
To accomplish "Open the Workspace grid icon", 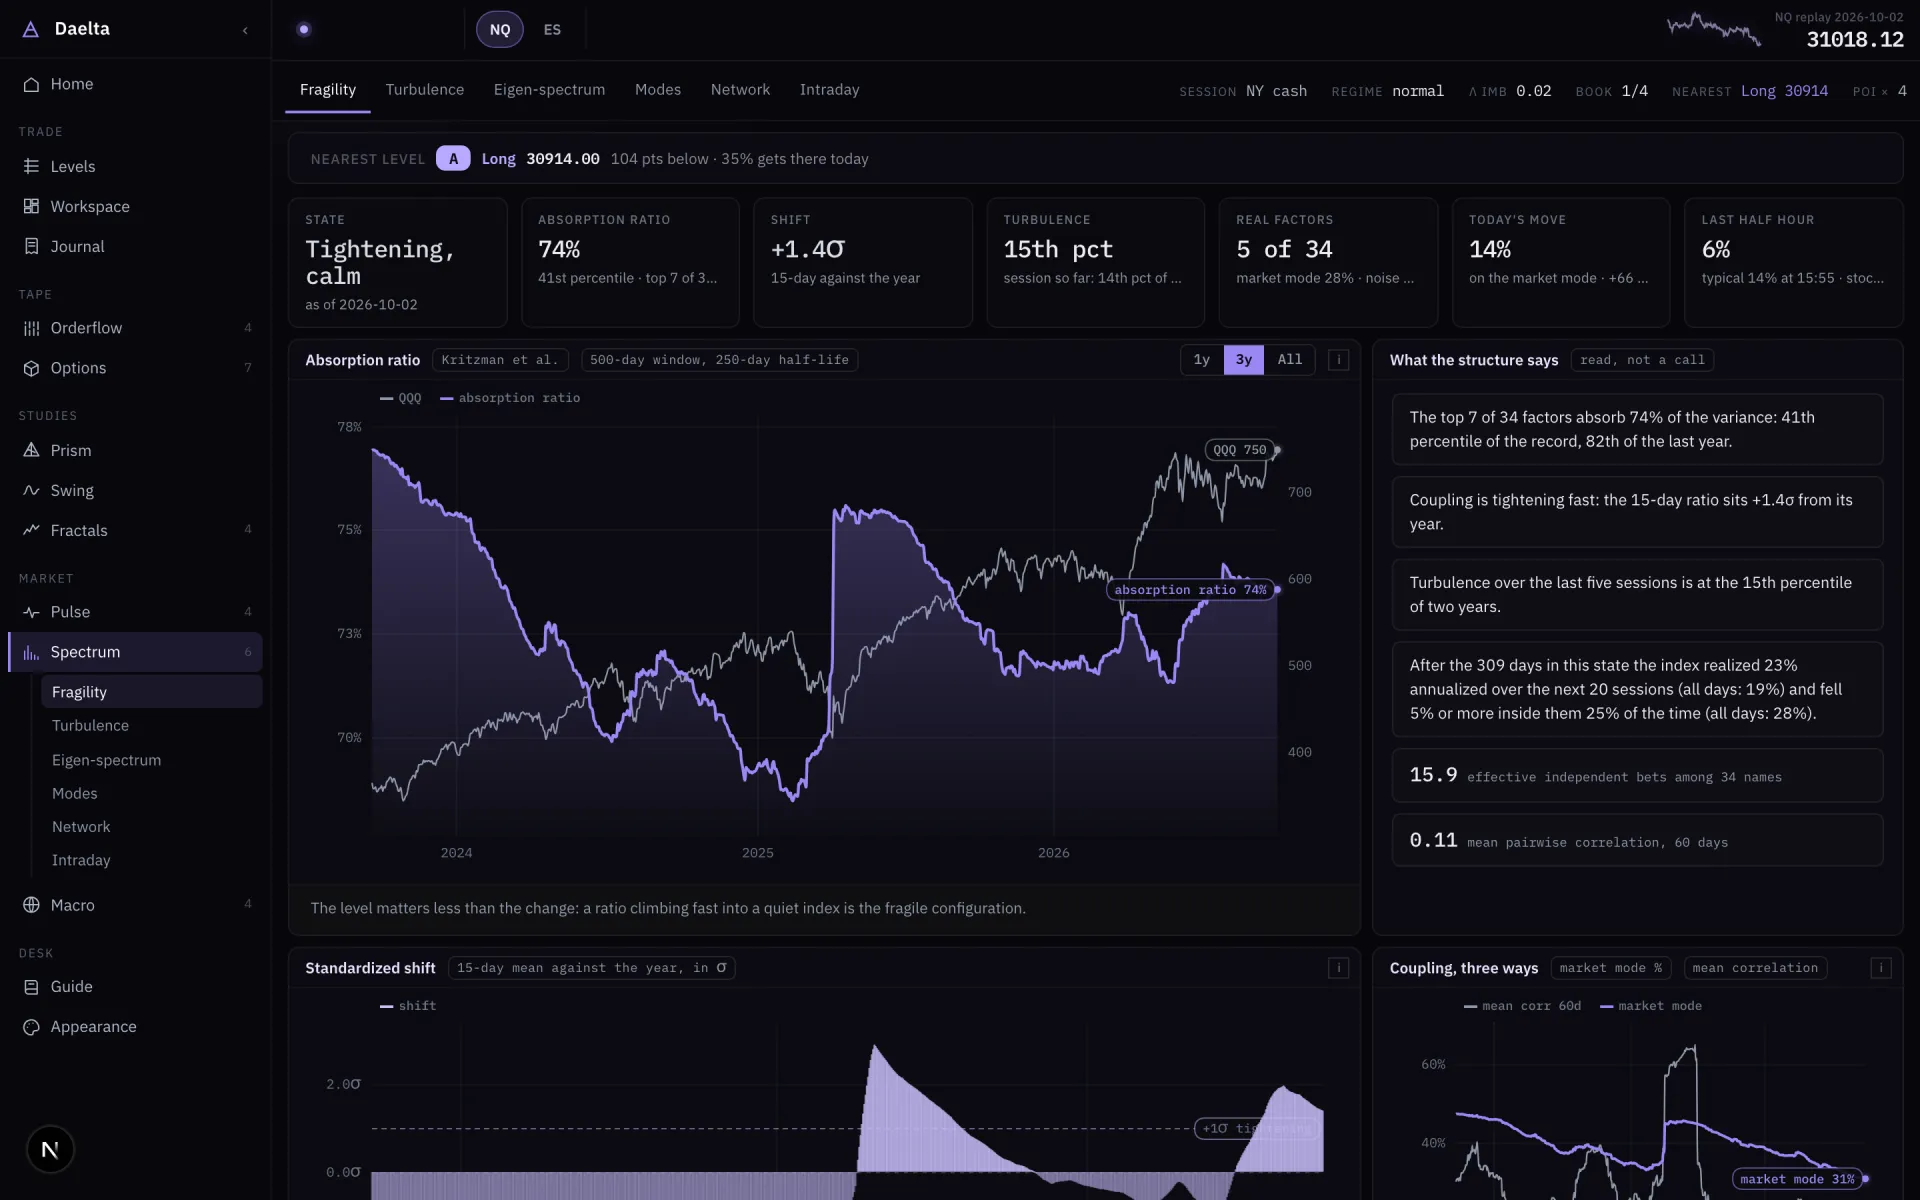I will pos(31,206).
